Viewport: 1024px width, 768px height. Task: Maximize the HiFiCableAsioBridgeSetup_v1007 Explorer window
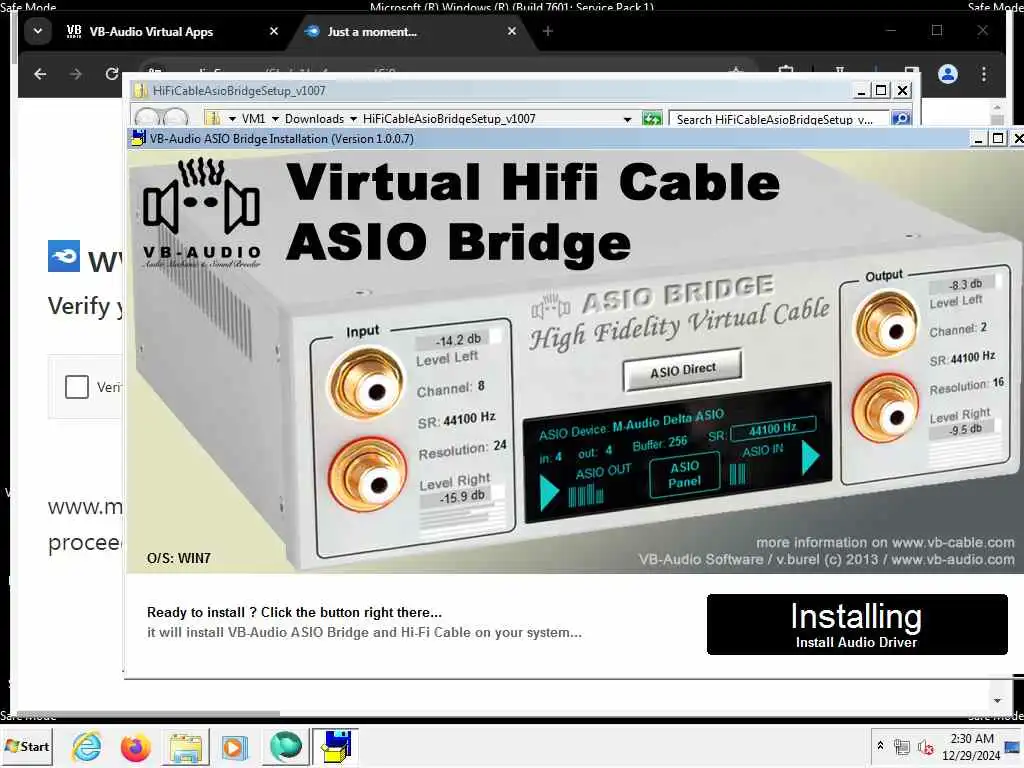[881, 91]
